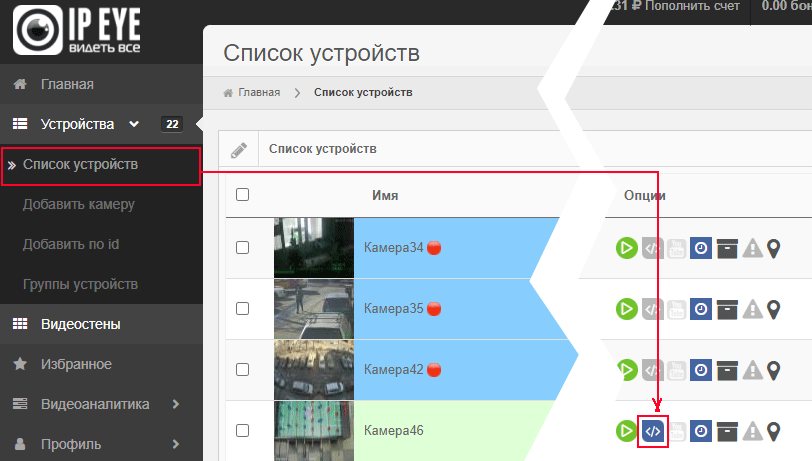Go to Избранное in the sidebar
812x461 pixels.
click(x=76, y=364)
